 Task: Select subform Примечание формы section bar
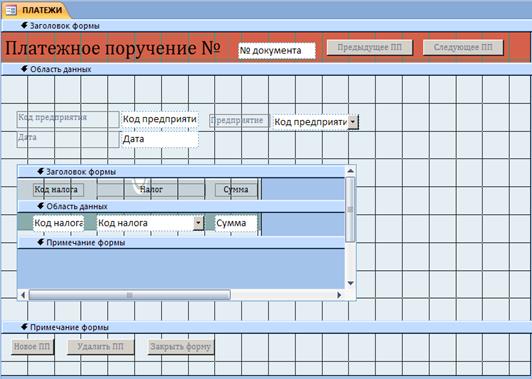tap(181, 243)
